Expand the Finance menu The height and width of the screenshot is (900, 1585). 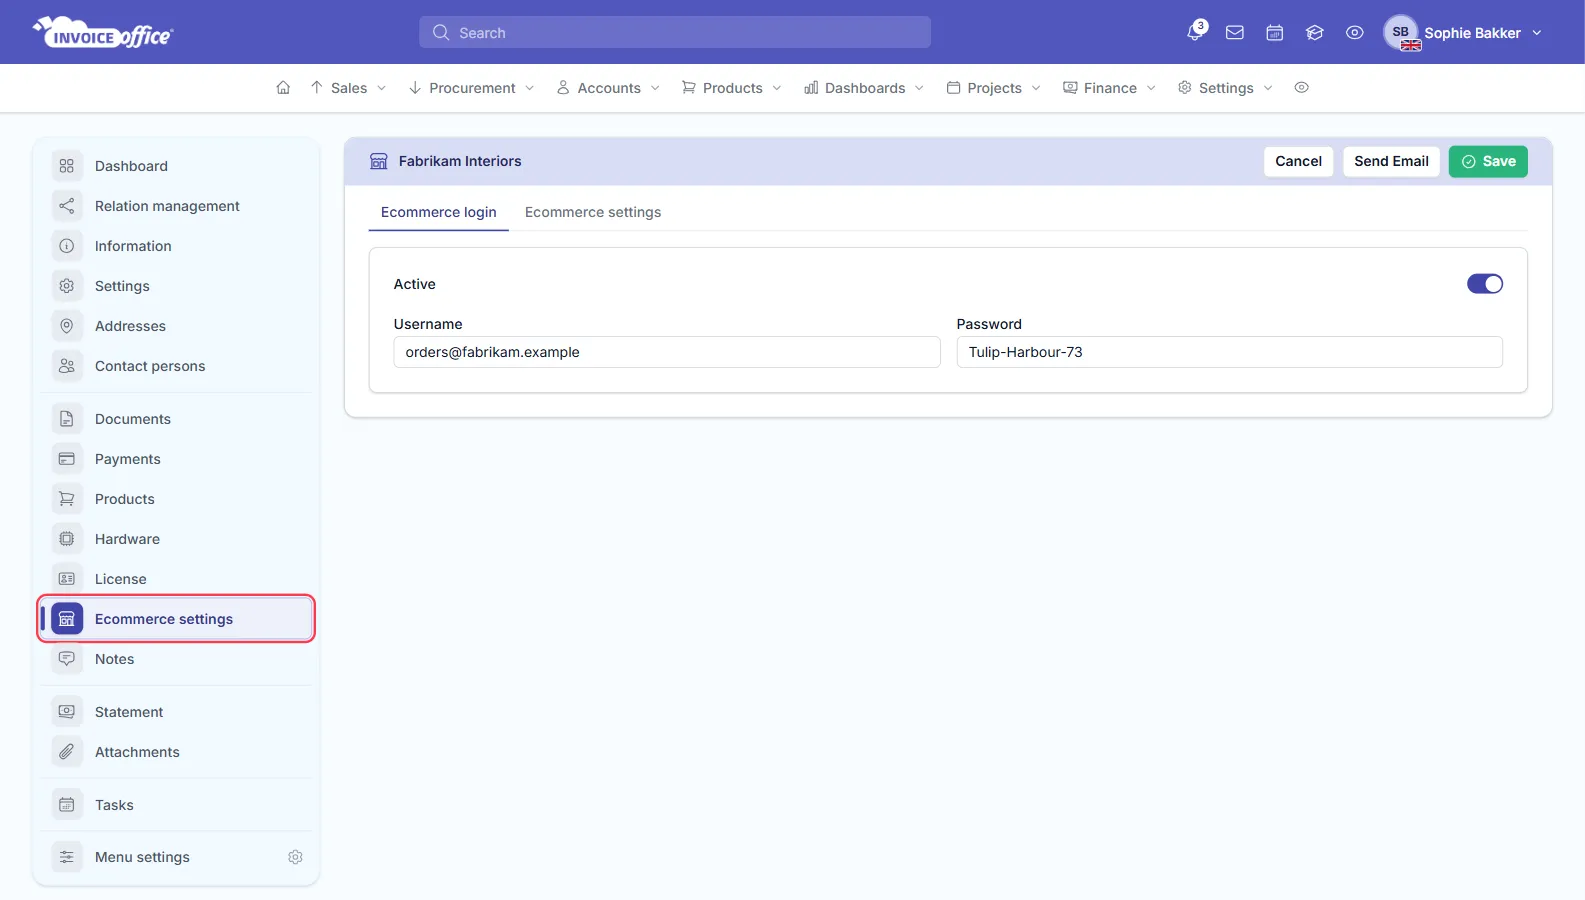coord(1109,88)
